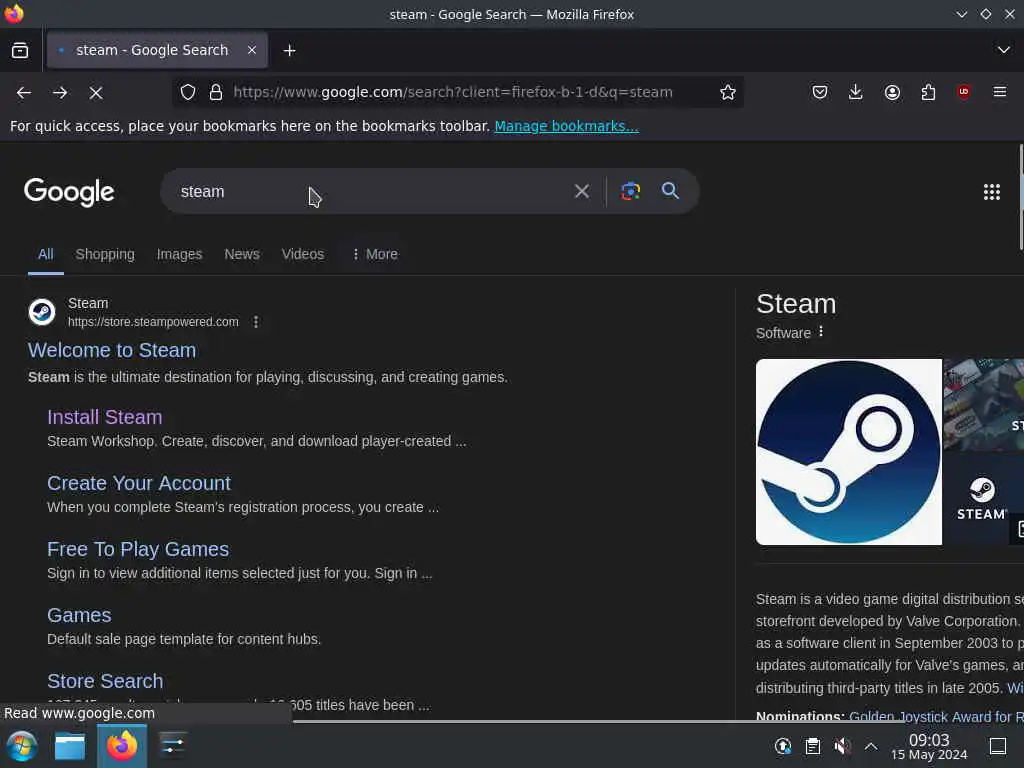Open the uBlock Origin extension icon

click(x=964, y=92)
